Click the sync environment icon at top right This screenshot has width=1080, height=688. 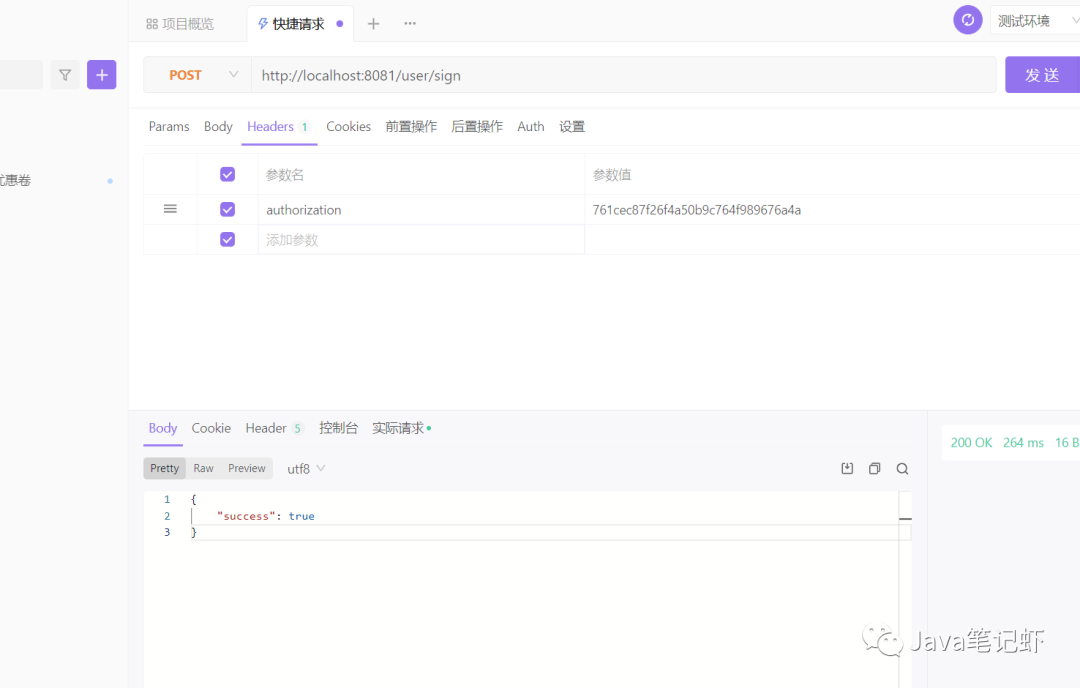click(967, 19)
